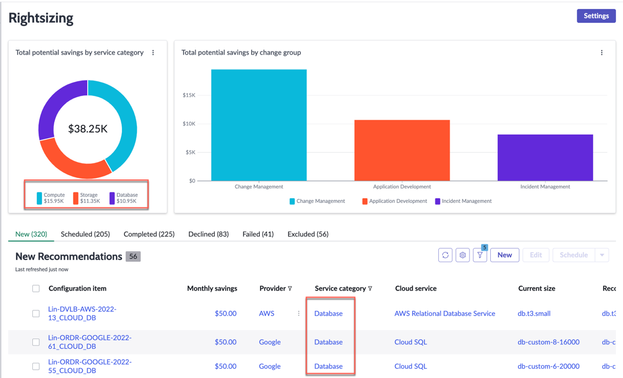Click the Incident Management legend swatch
This screenshot has width=623, height=378.
click(437, 202)
